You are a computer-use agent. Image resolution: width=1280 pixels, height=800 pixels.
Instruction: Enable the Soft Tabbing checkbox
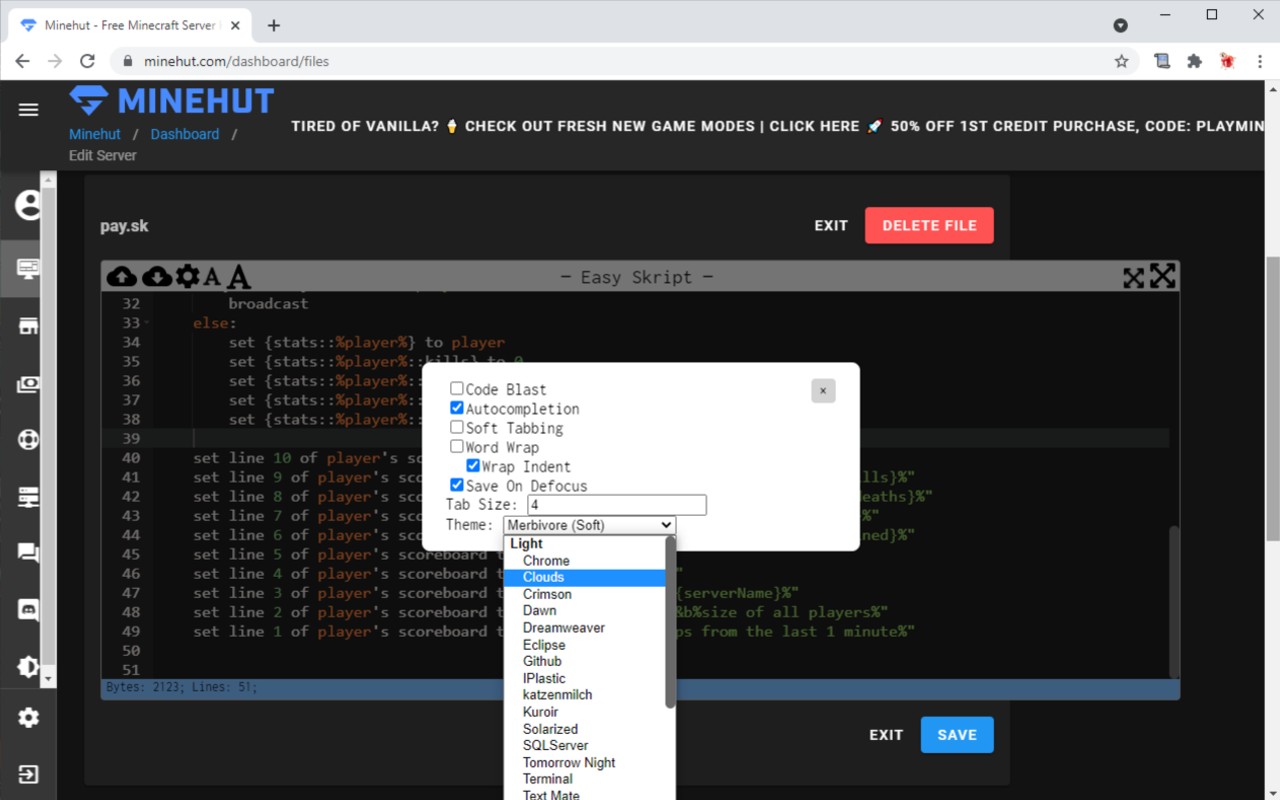coord(456,427)
